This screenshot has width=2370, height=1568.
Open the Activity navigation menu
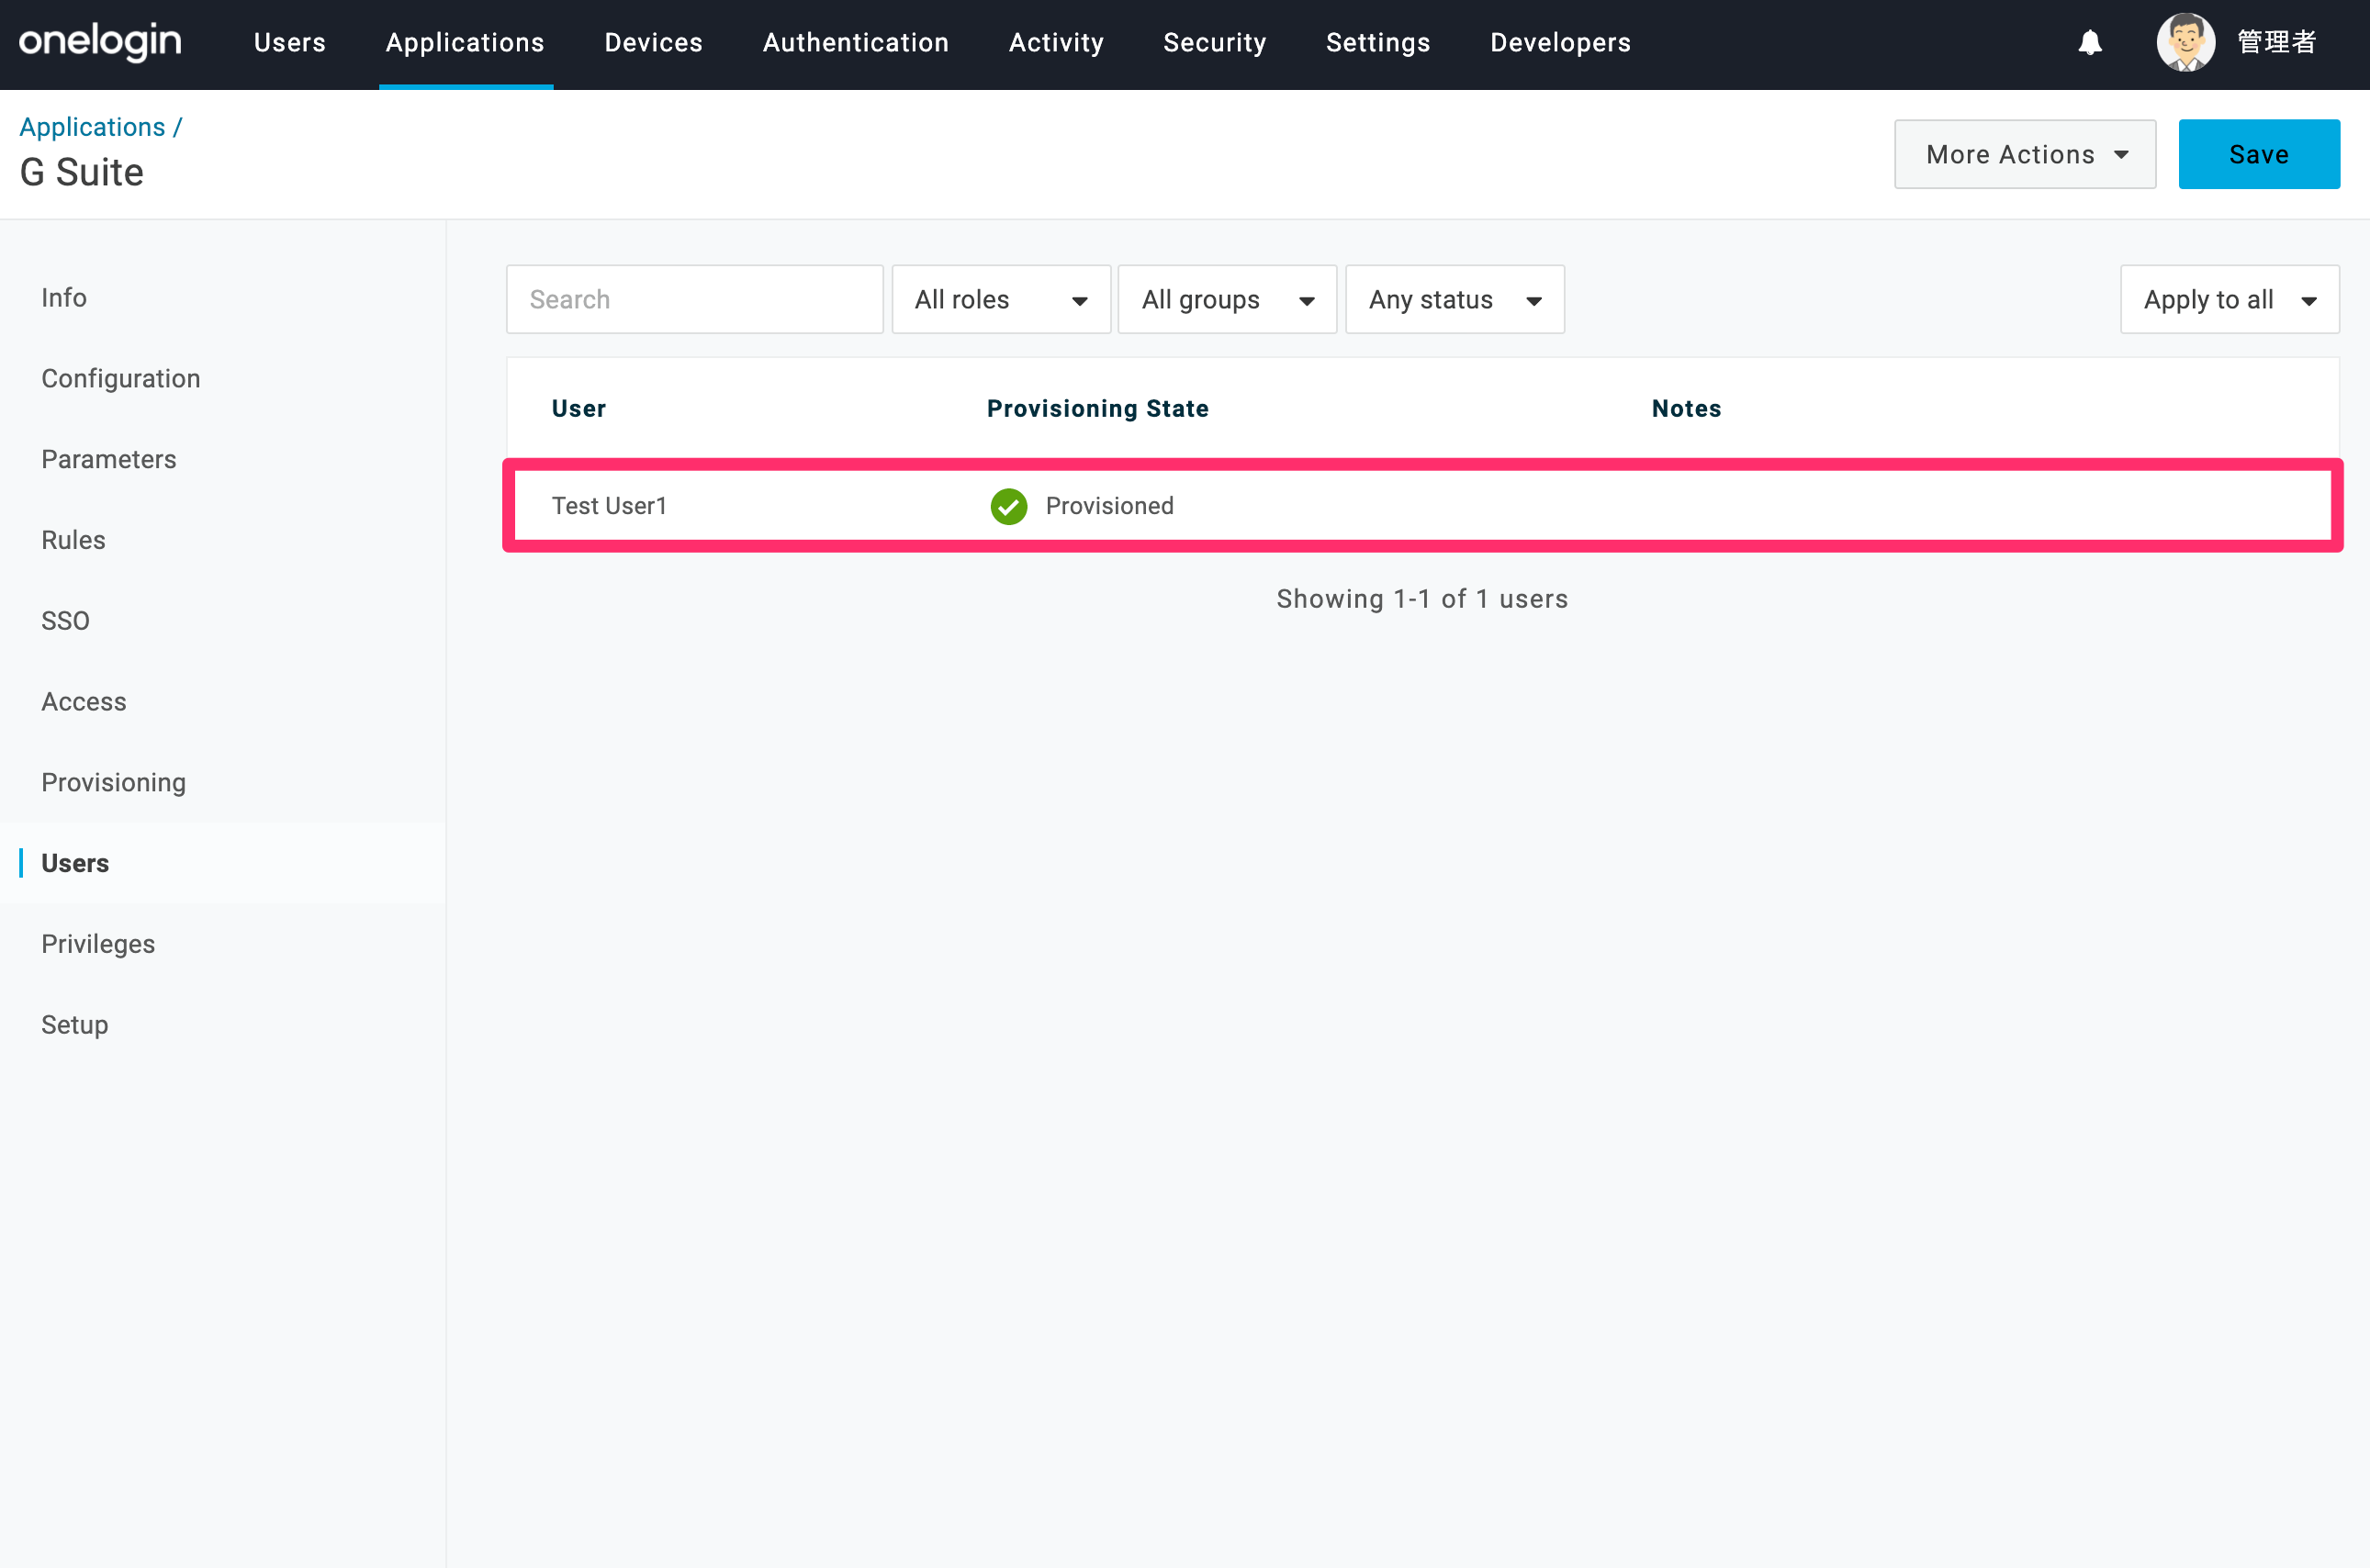tap(1056, 42)
